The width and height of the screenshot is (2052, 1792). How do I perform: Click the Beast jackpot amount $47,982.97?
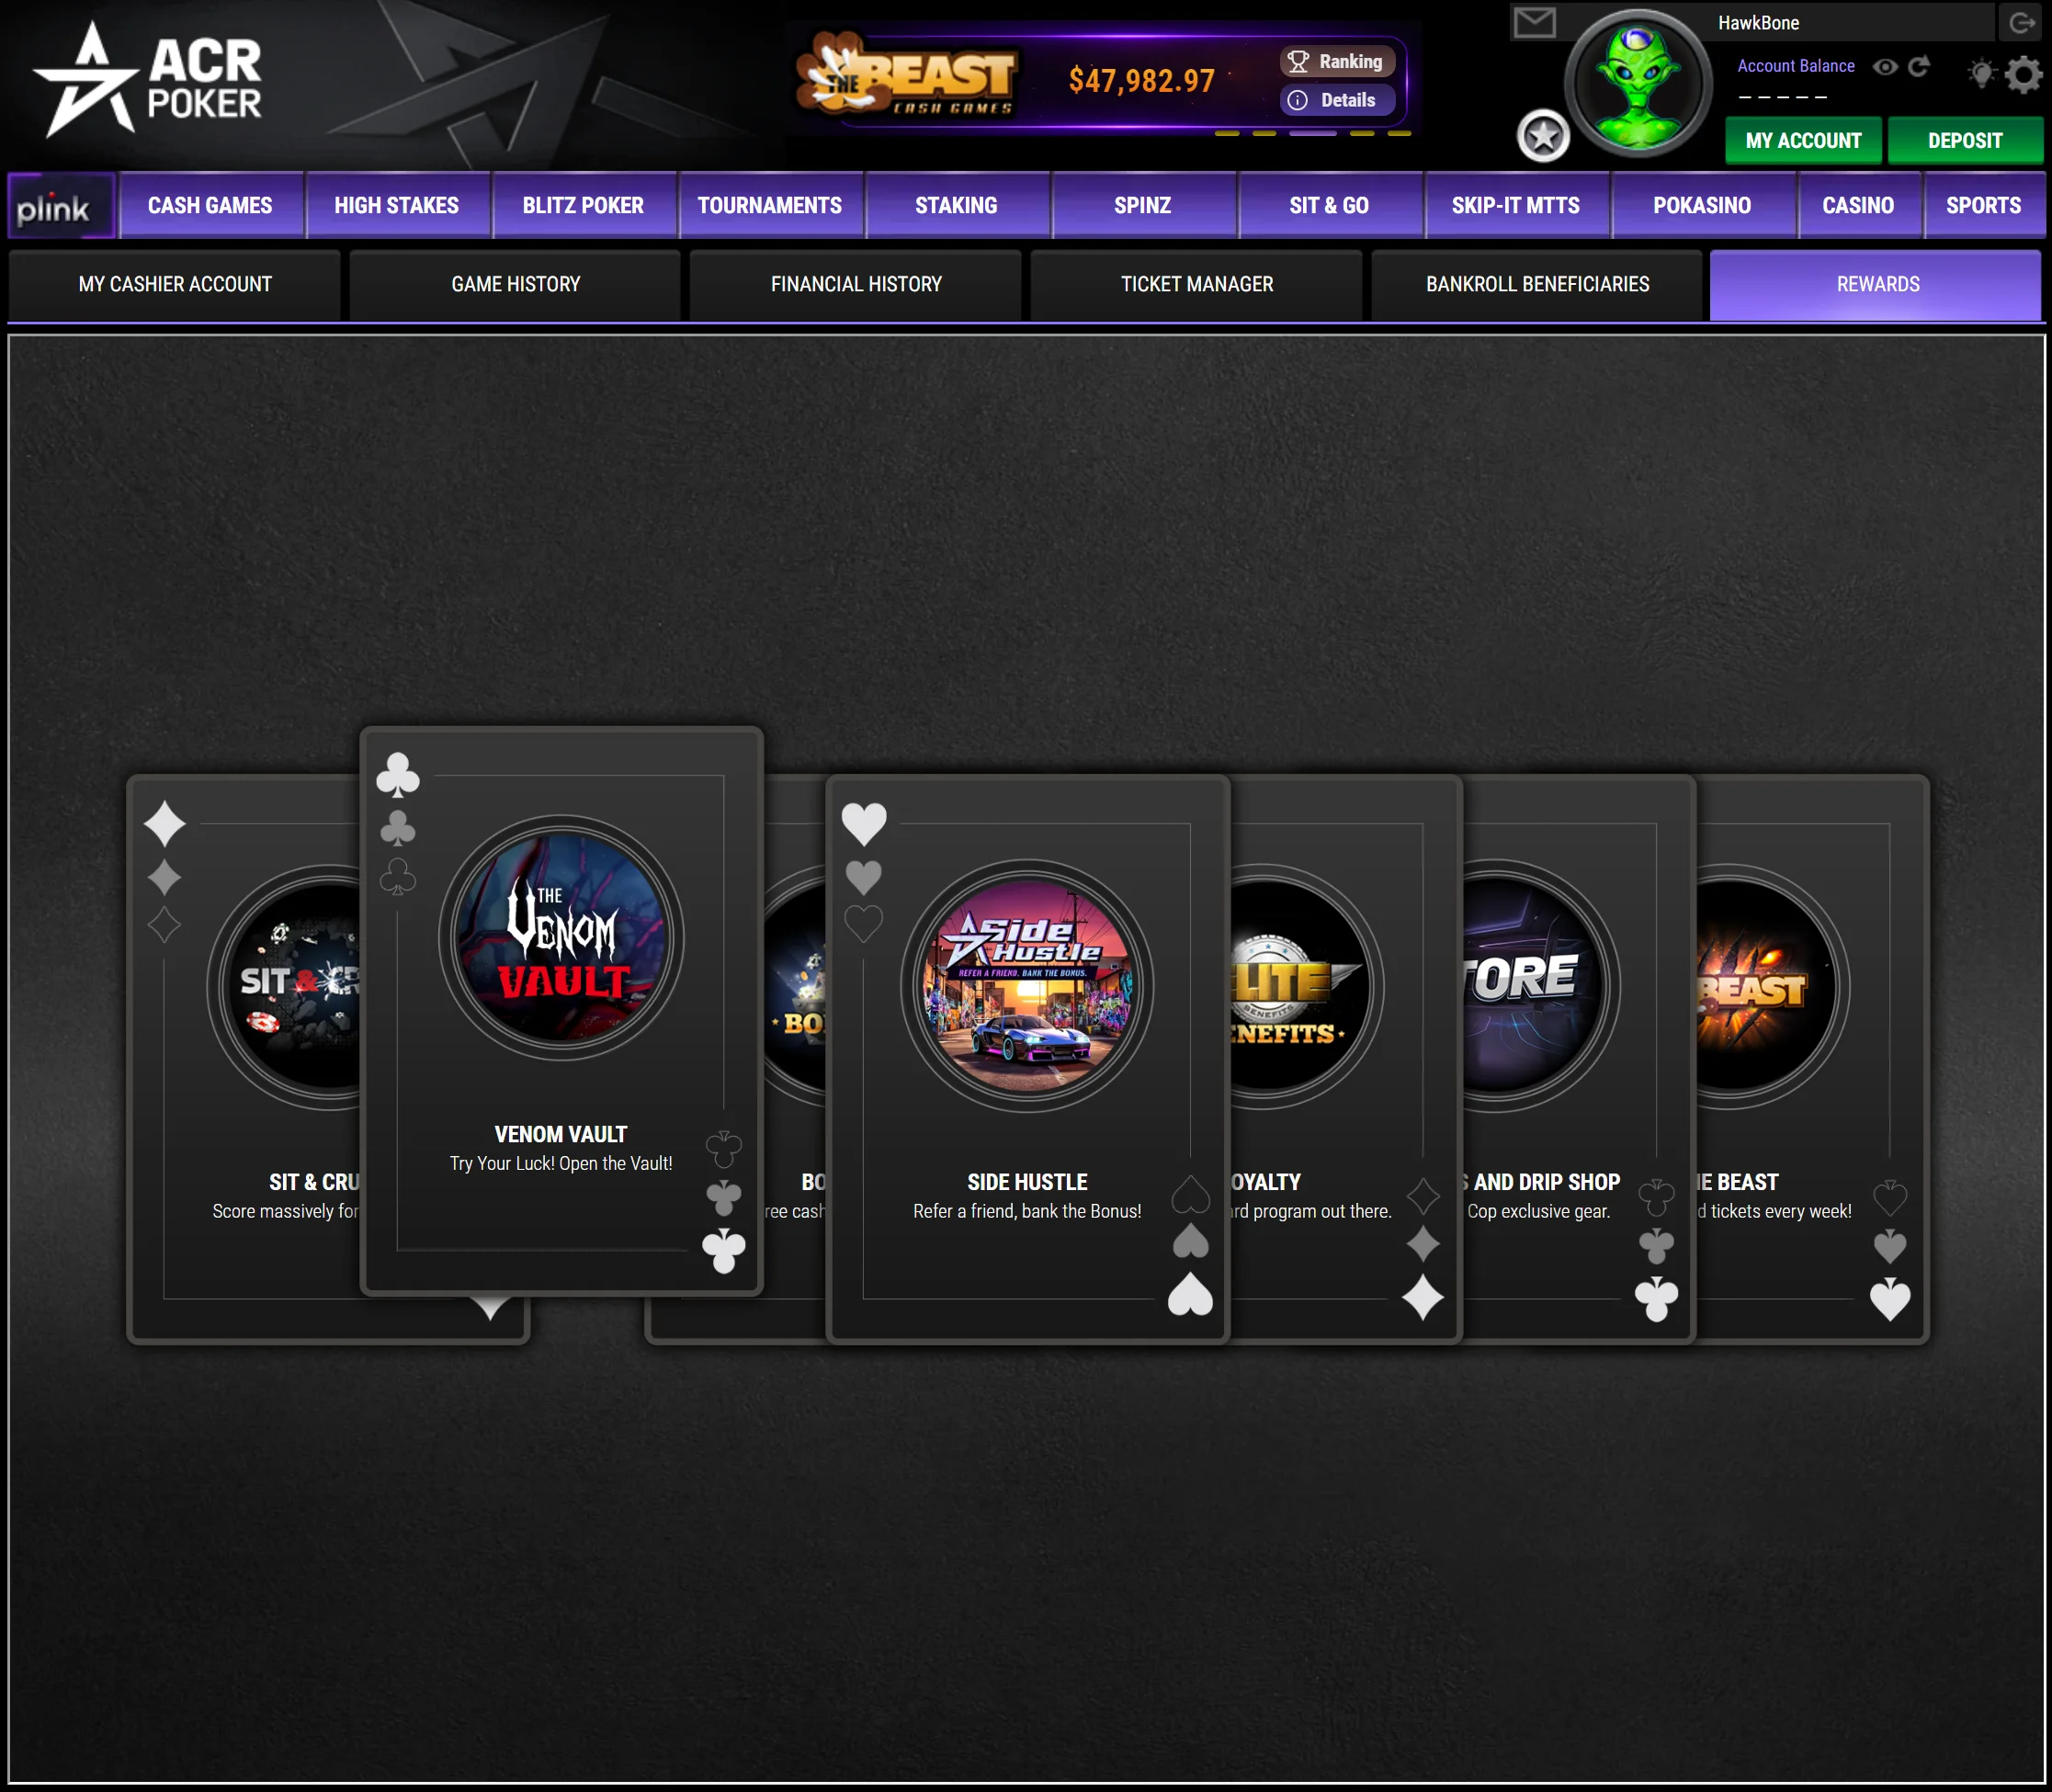tap(1142, 81)
